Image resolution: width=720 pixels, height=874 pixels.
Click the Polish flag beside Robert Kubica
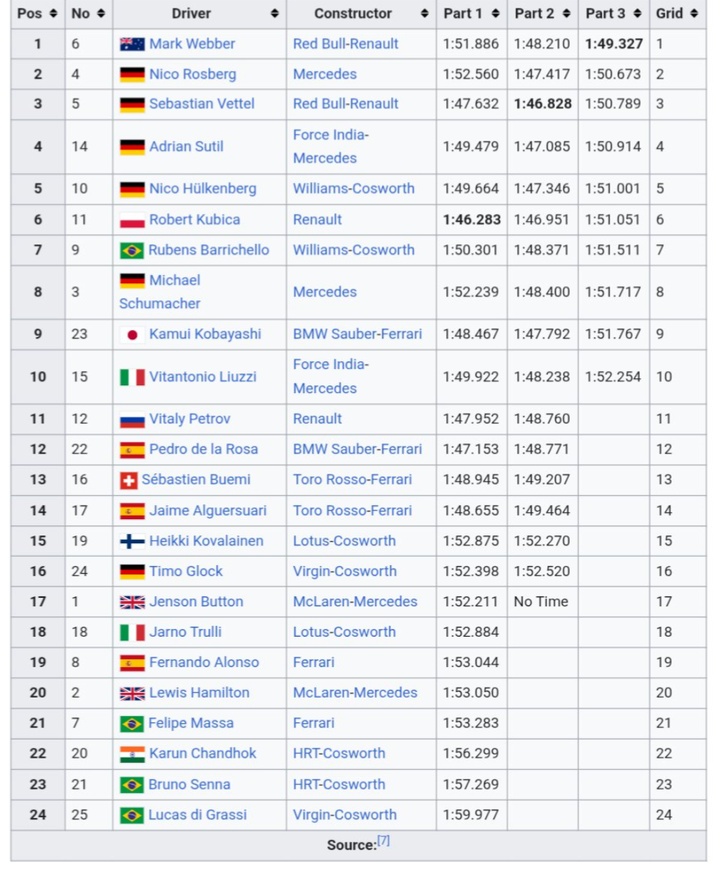click(x=132, y=220)
